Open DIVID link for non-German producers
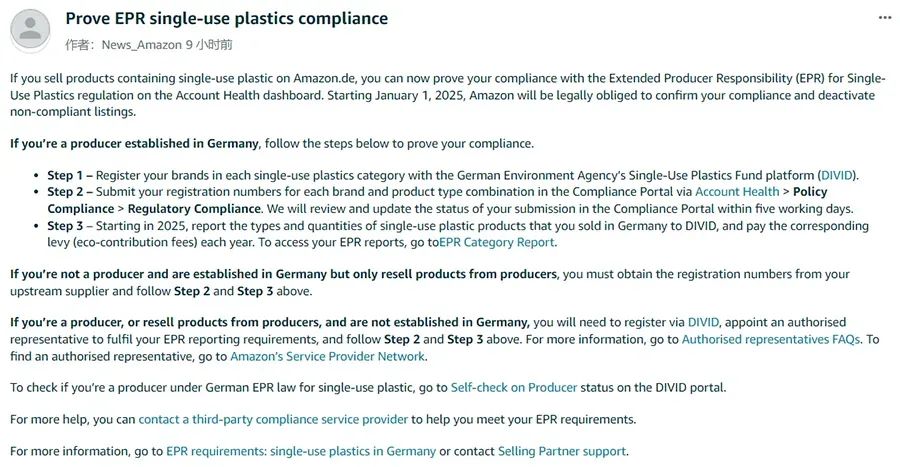This screenshot has height=467, width=900. pyautogui.click(x=703, y=322)
